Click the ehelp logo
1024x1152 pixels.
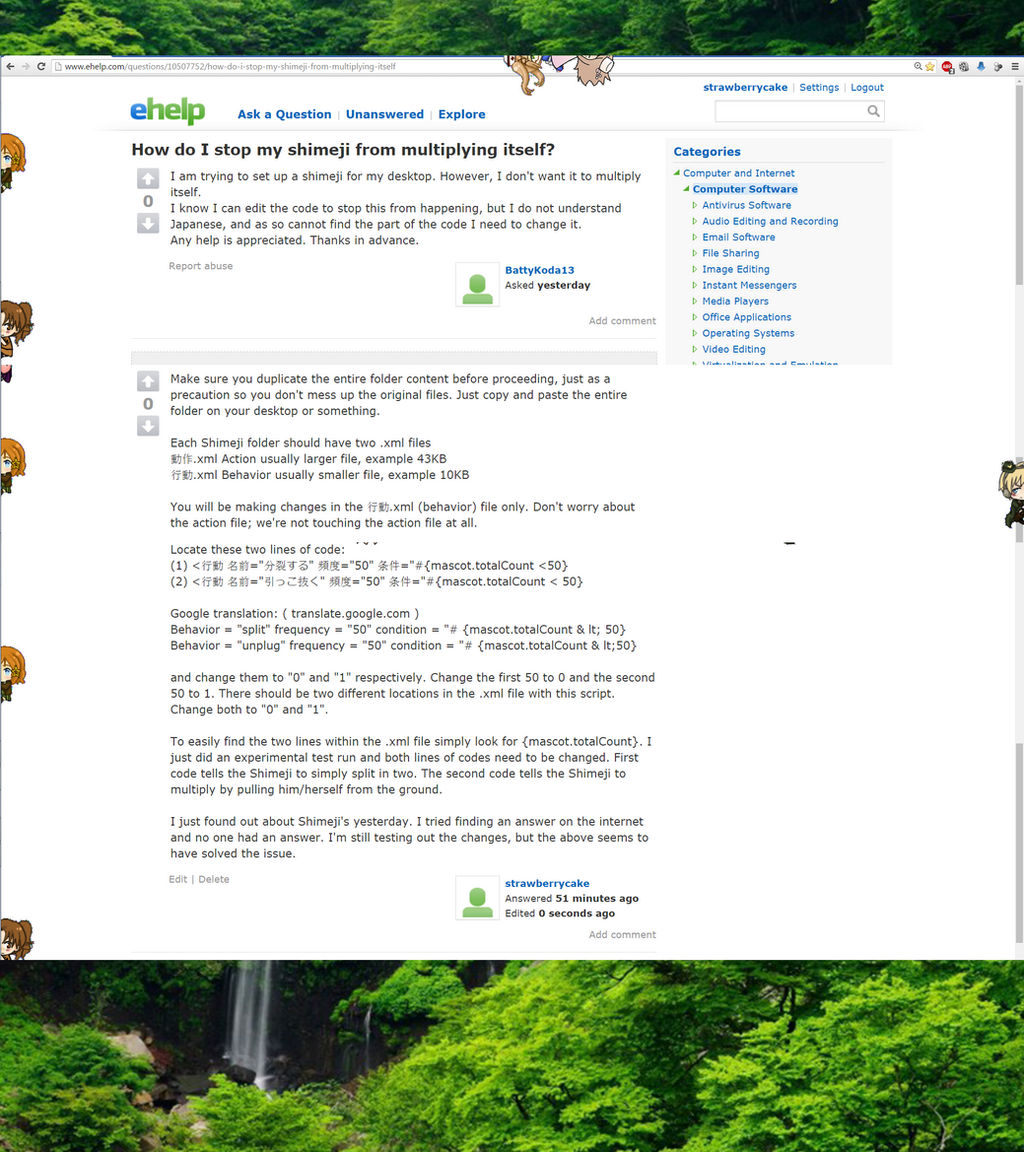(167, 111)
